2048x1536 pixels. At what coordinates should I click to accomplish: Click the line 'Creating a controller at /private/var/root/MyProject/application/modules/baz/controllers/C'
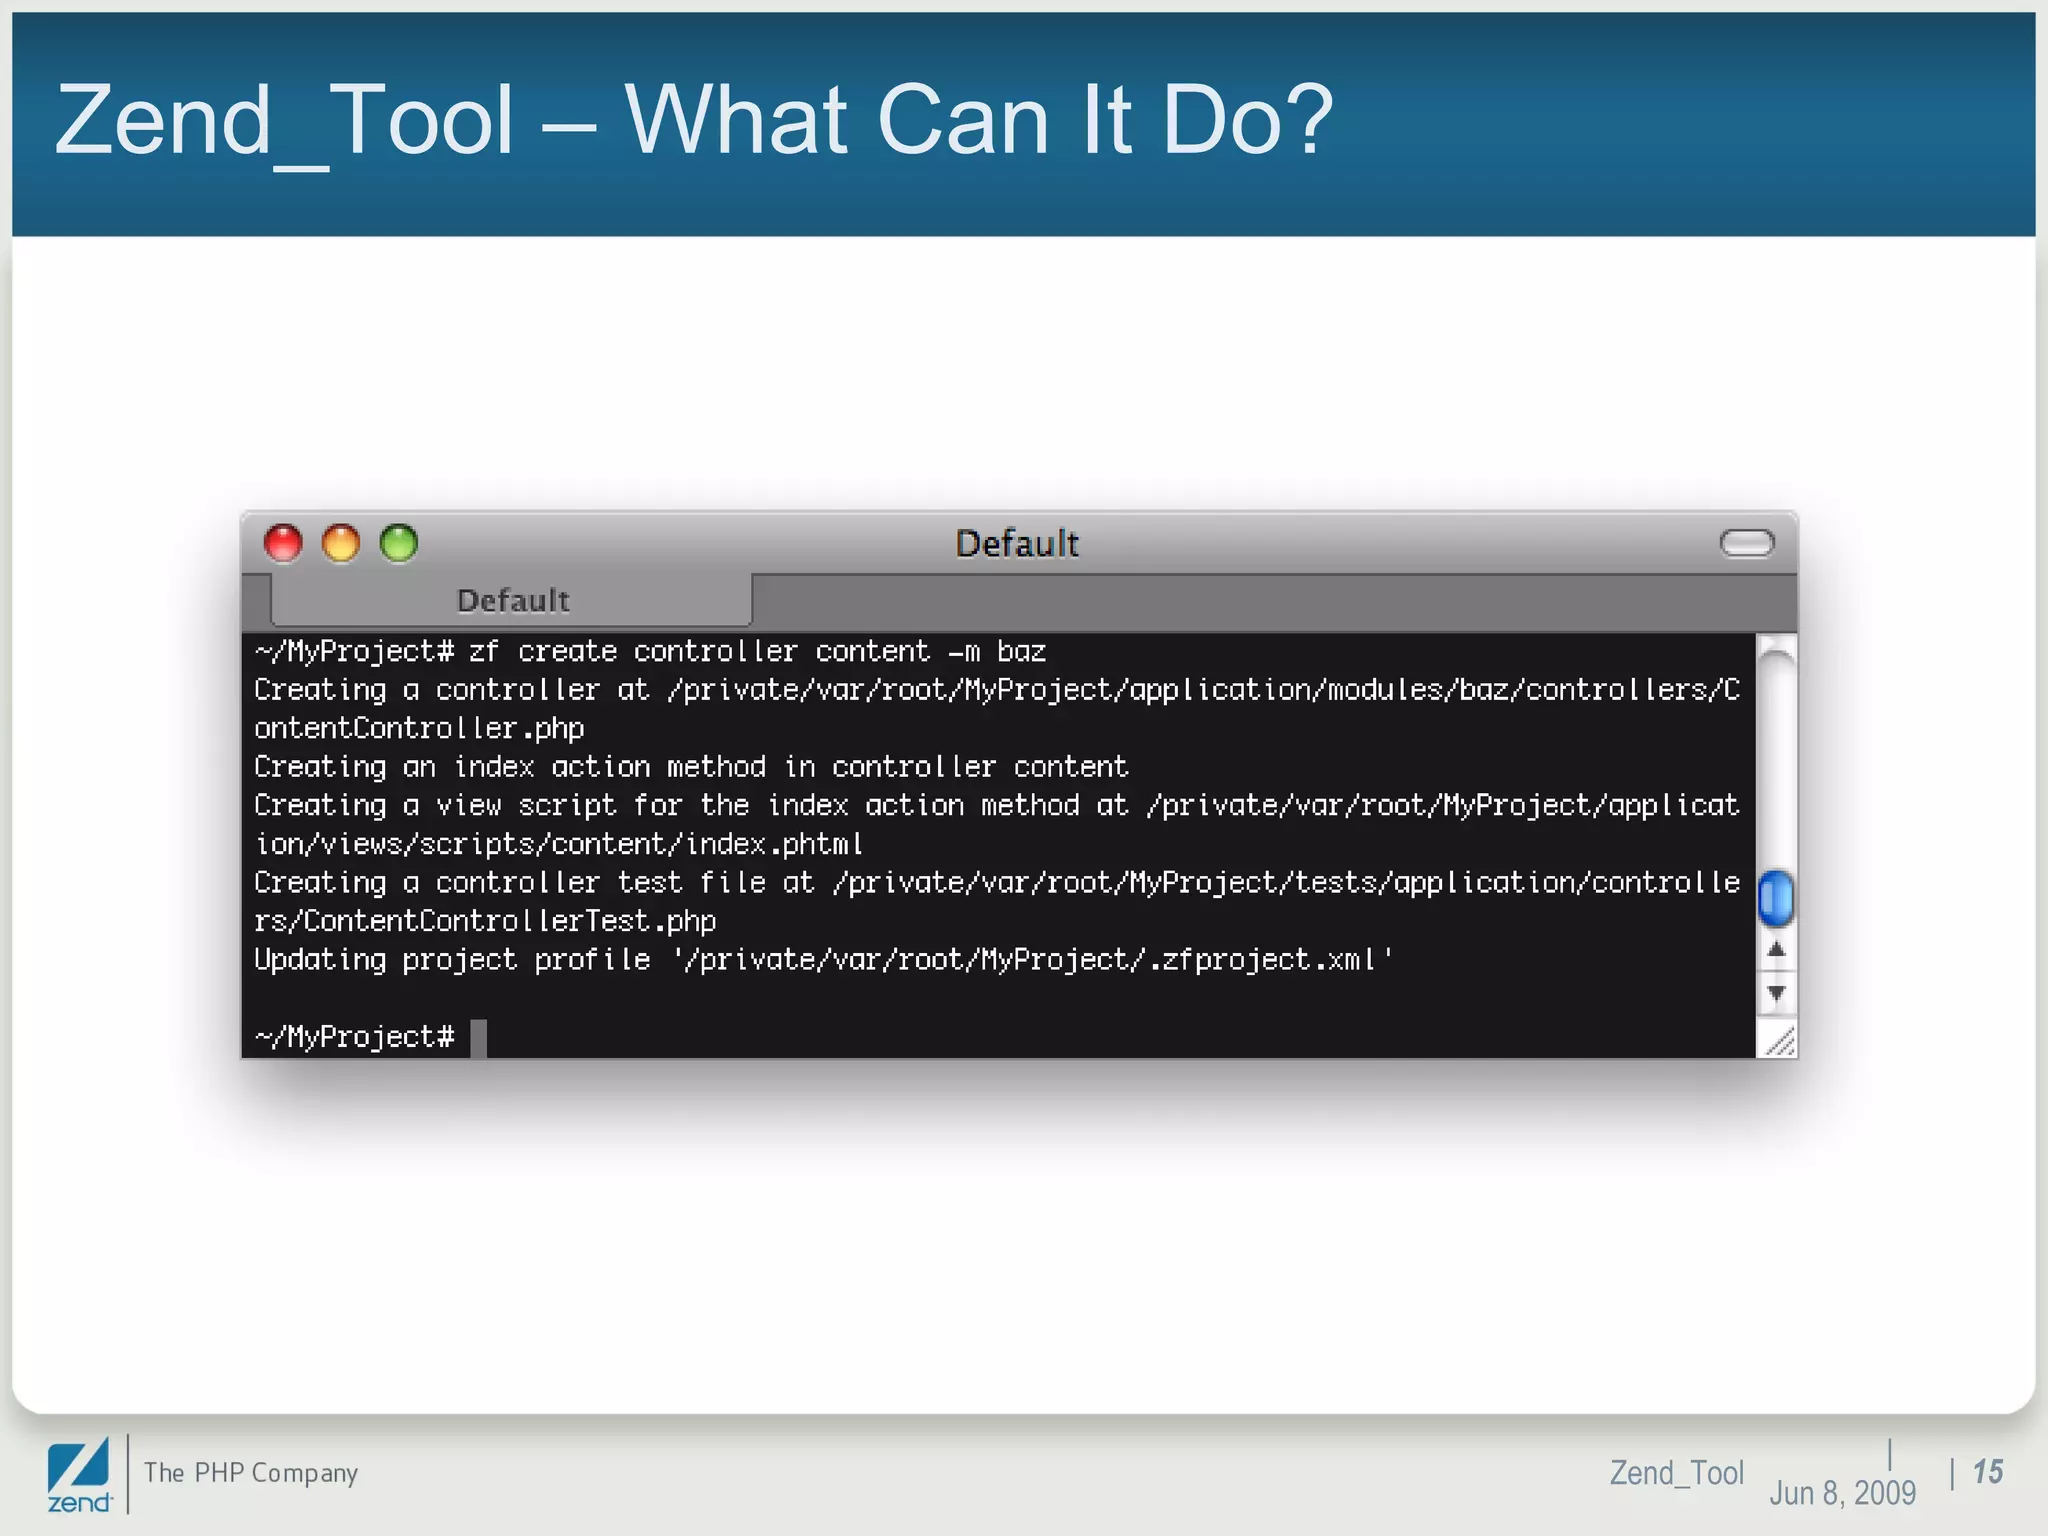pos(997,690)
